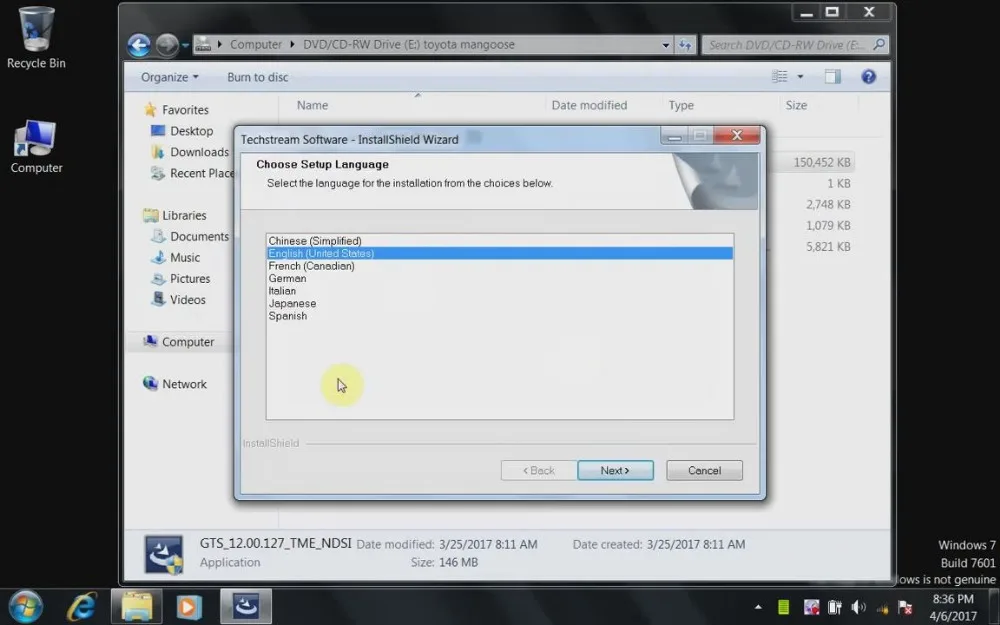Image resolution: width=1000 pixels, height=625 pixels.
Task: Click the green striped tray icon
Action: coord(784,607)
